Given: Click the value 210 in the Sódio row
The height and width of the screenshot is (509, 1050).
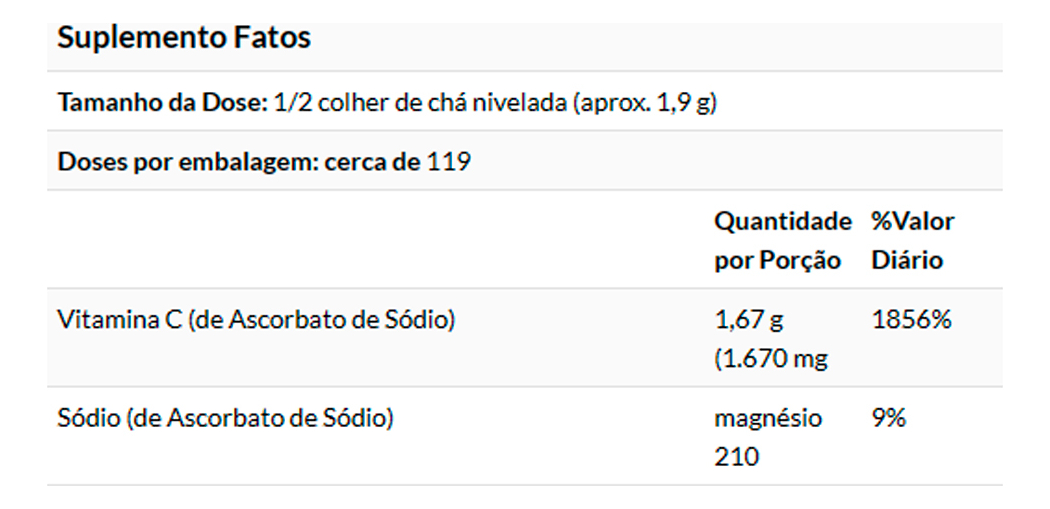Looking at the screenshot, I should pyautogui.click(x=737, y=457).
